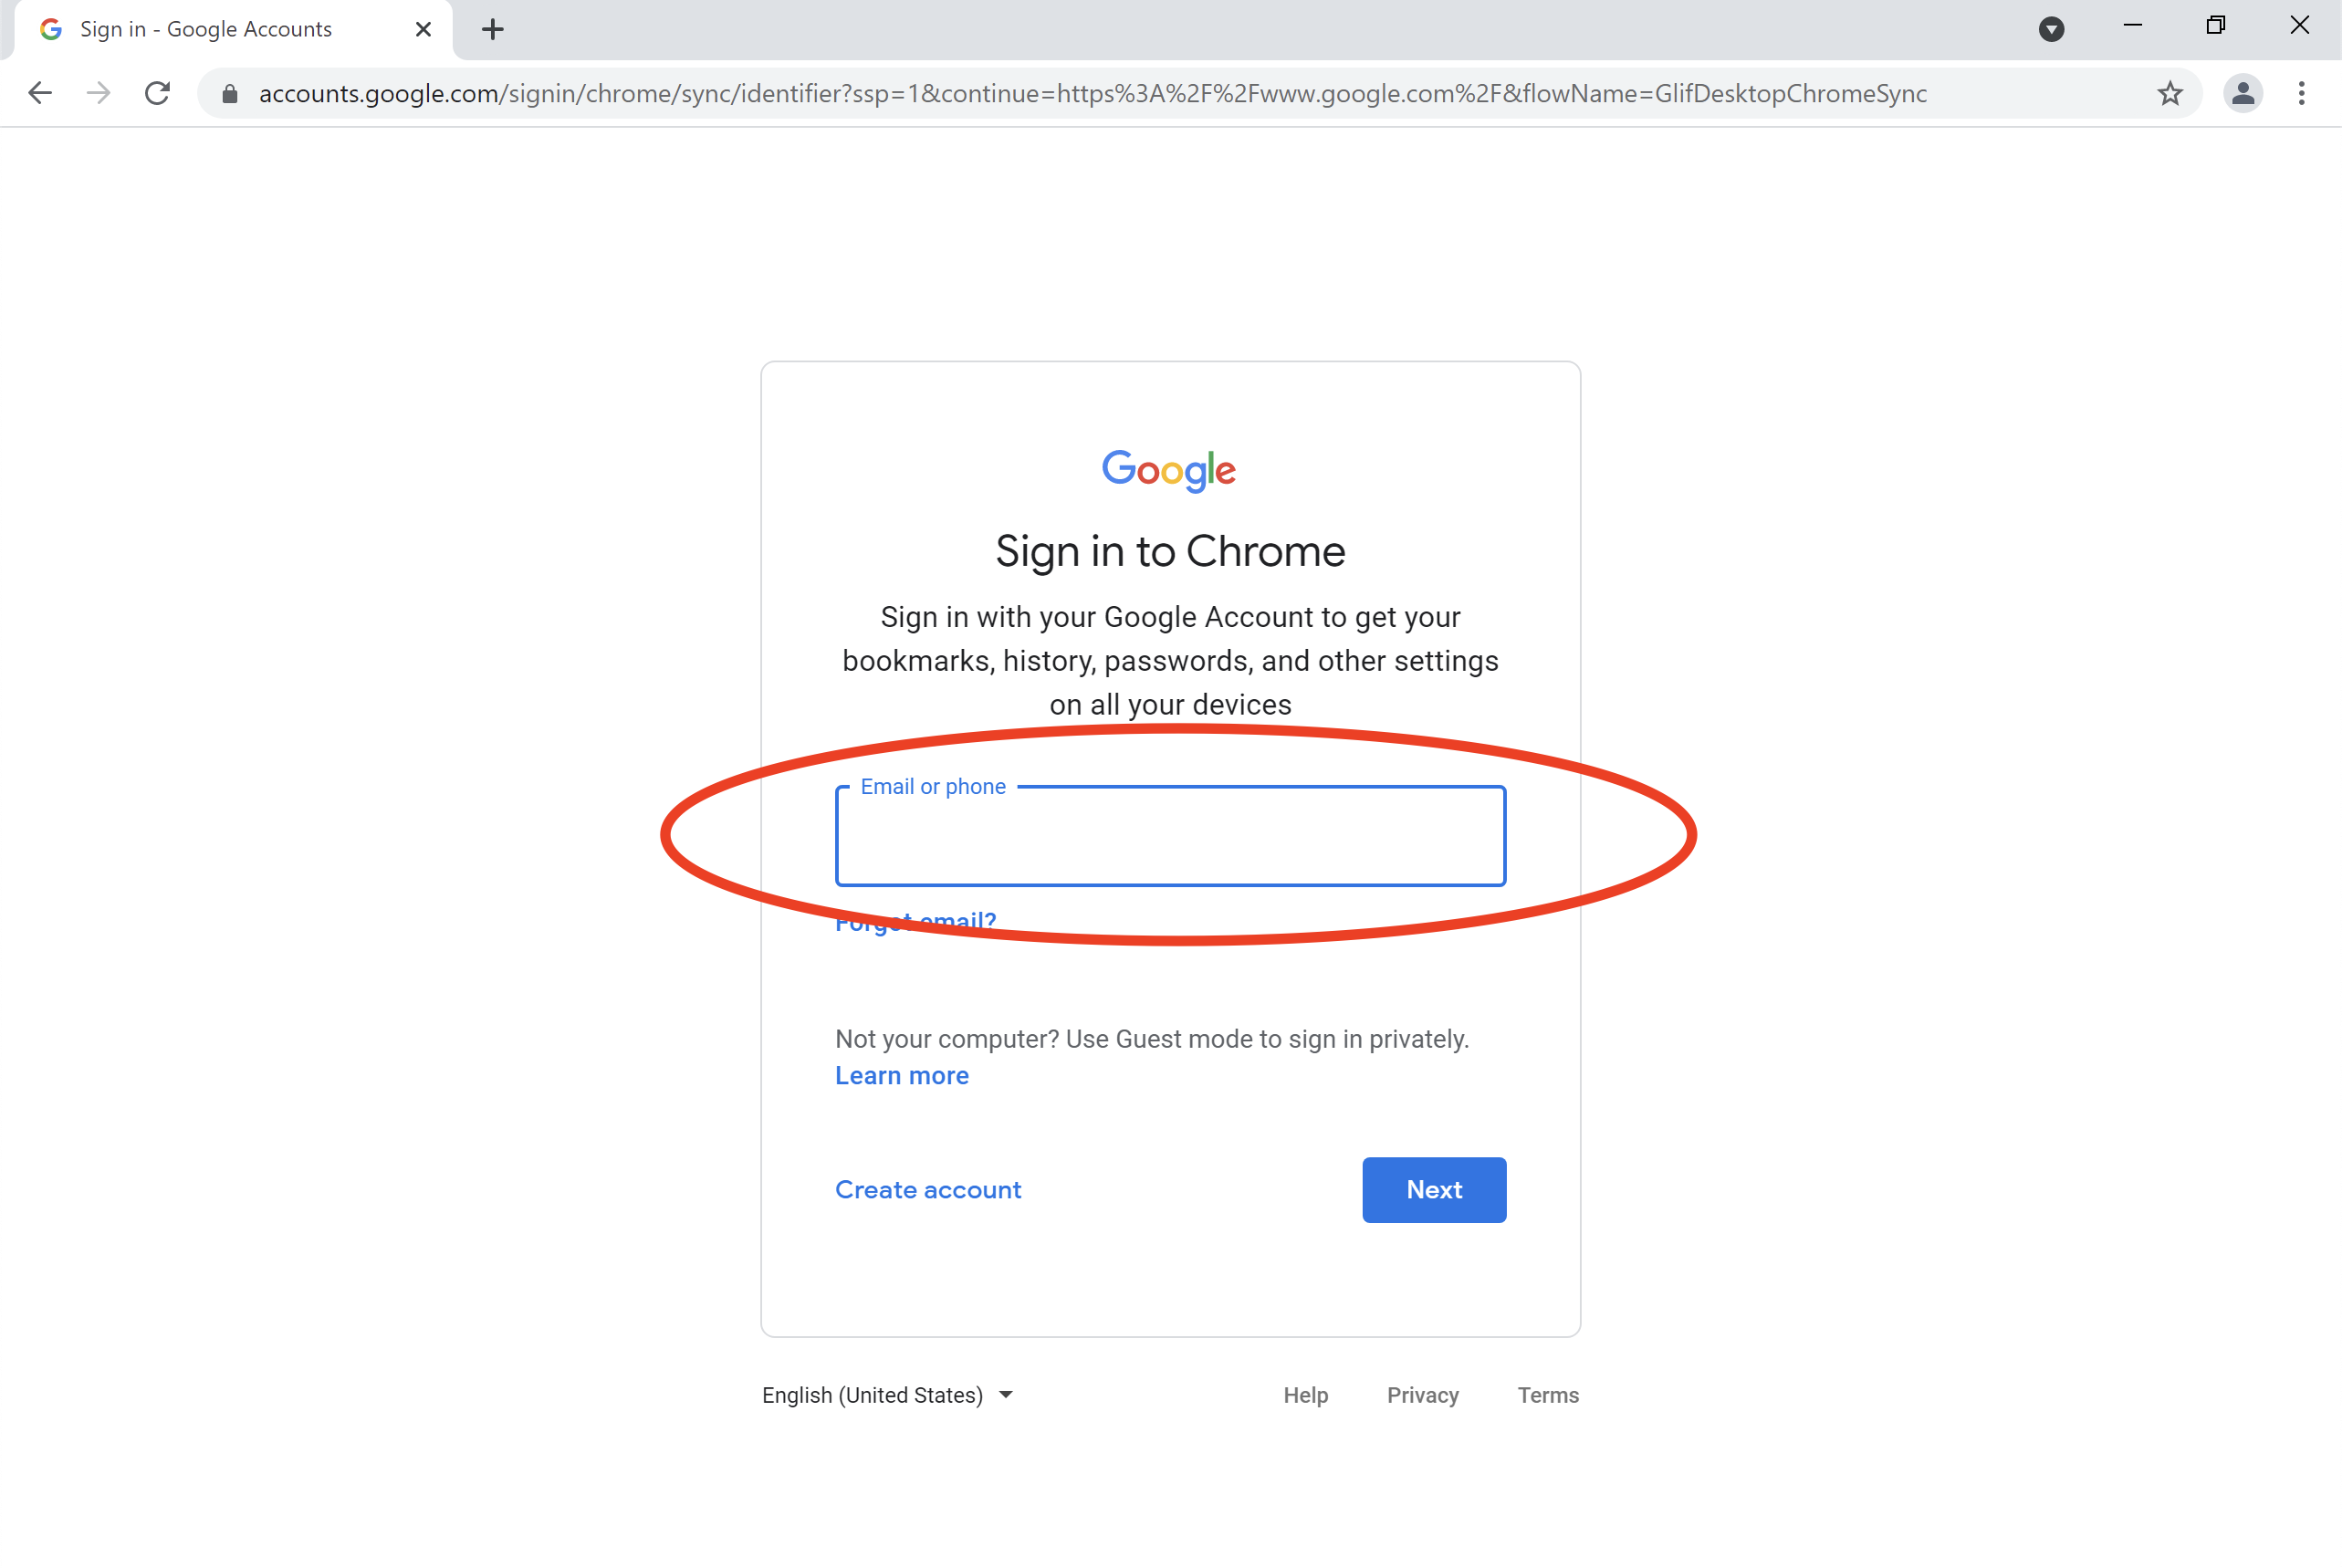The width and height of the screenshot is (2342, 1568).
Task: Click the Google favicon on the browser tab
Action: tap(51, 29)
